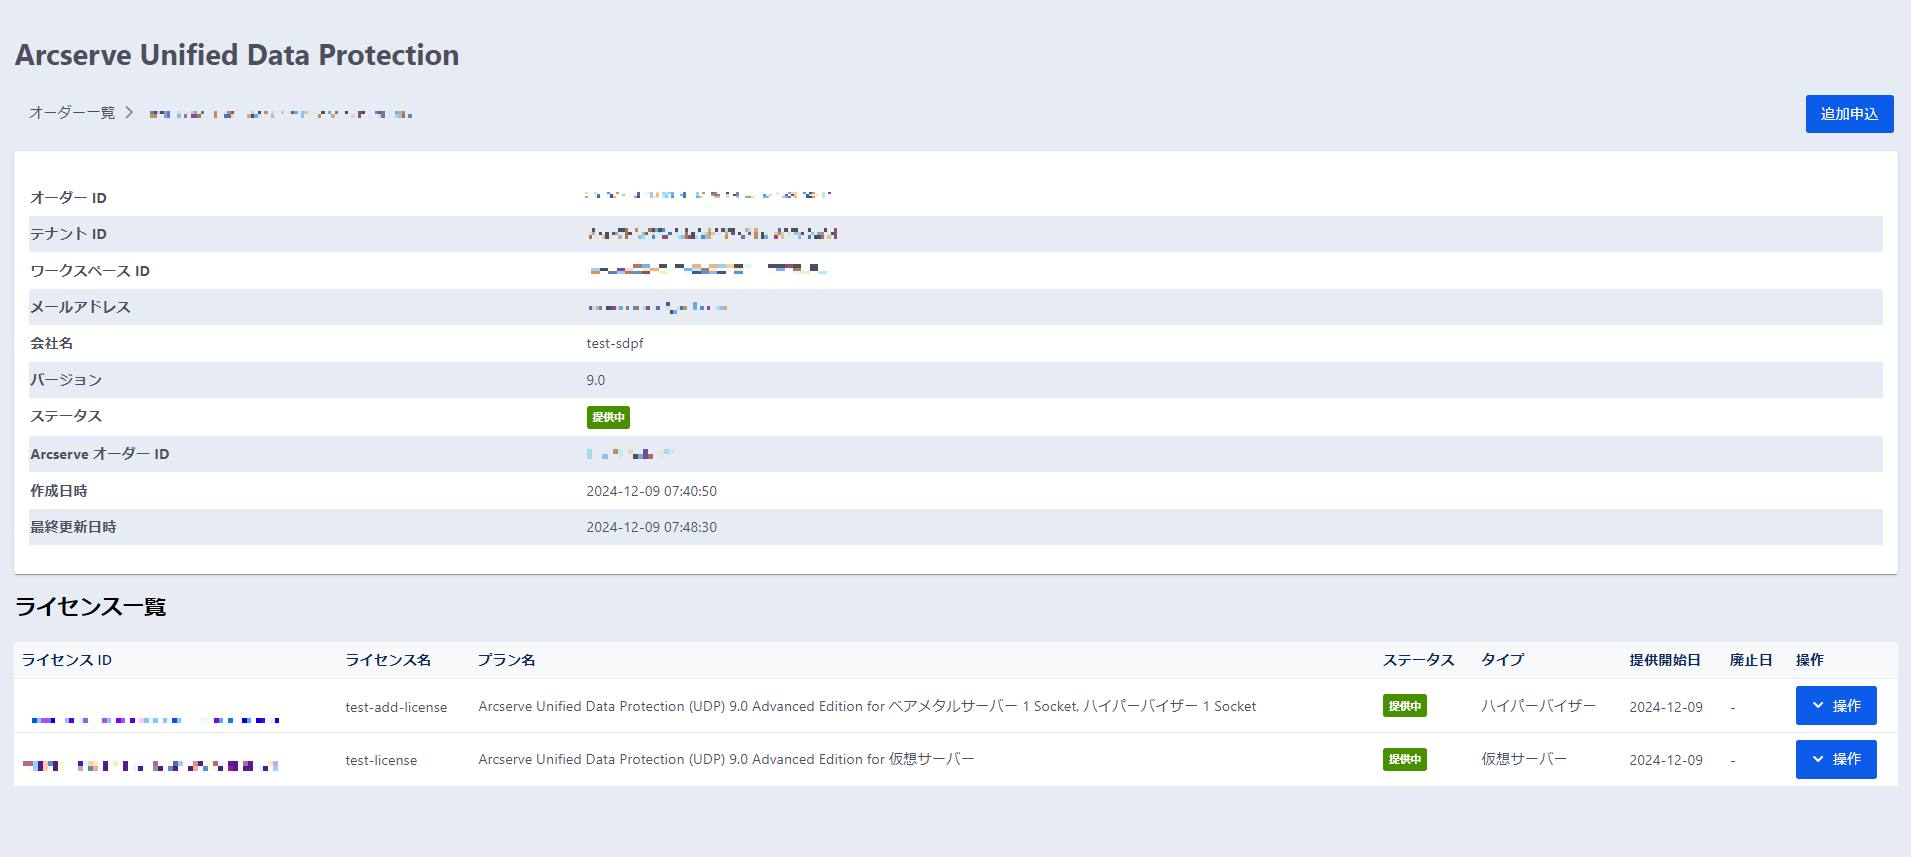The image size is (1911, 857).
Task: Click the company name value test-sdpf
Action: tap(615, 343)
